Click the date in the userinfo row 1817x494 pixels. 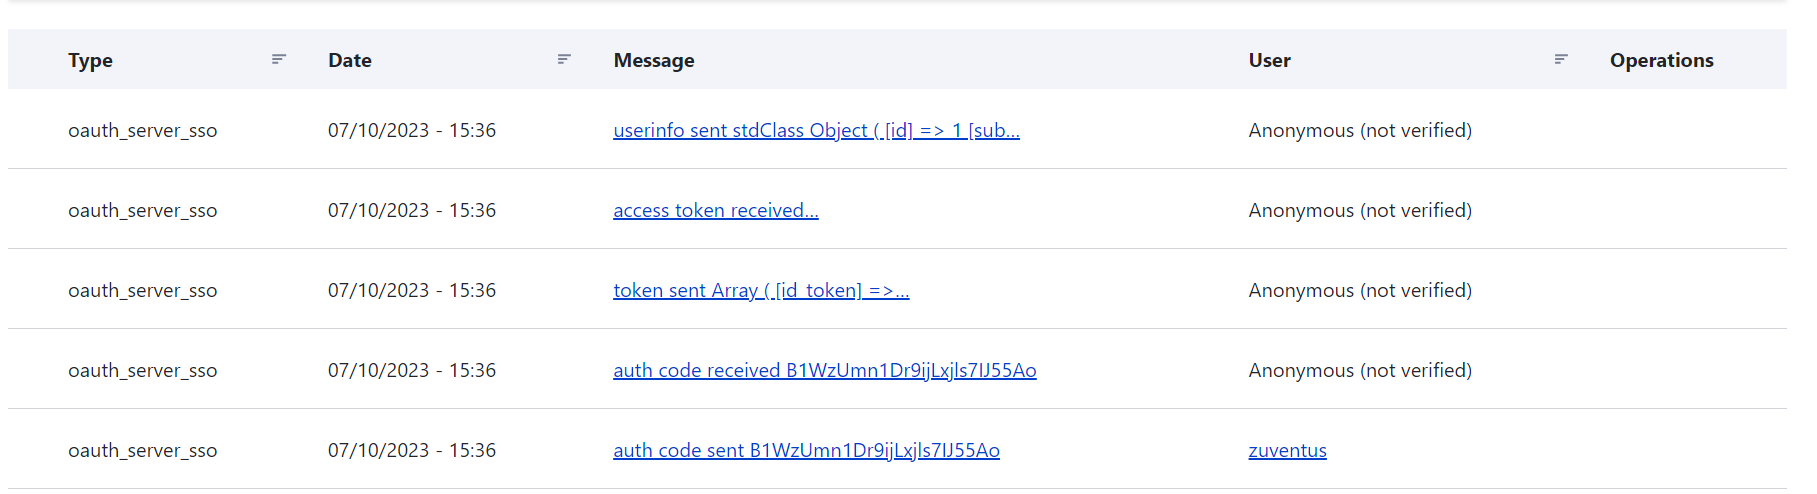(412, 131)
